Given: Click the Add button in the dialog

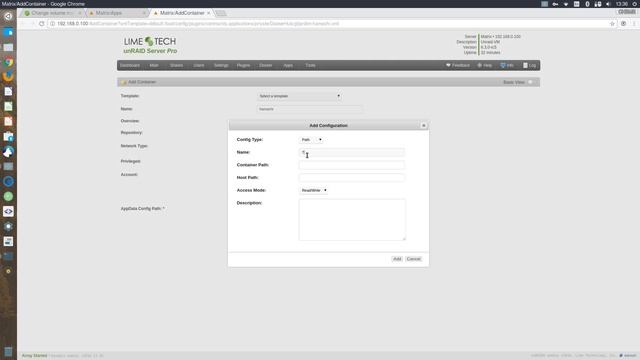Looking at the screenshot, I should [x=397, y=259].
